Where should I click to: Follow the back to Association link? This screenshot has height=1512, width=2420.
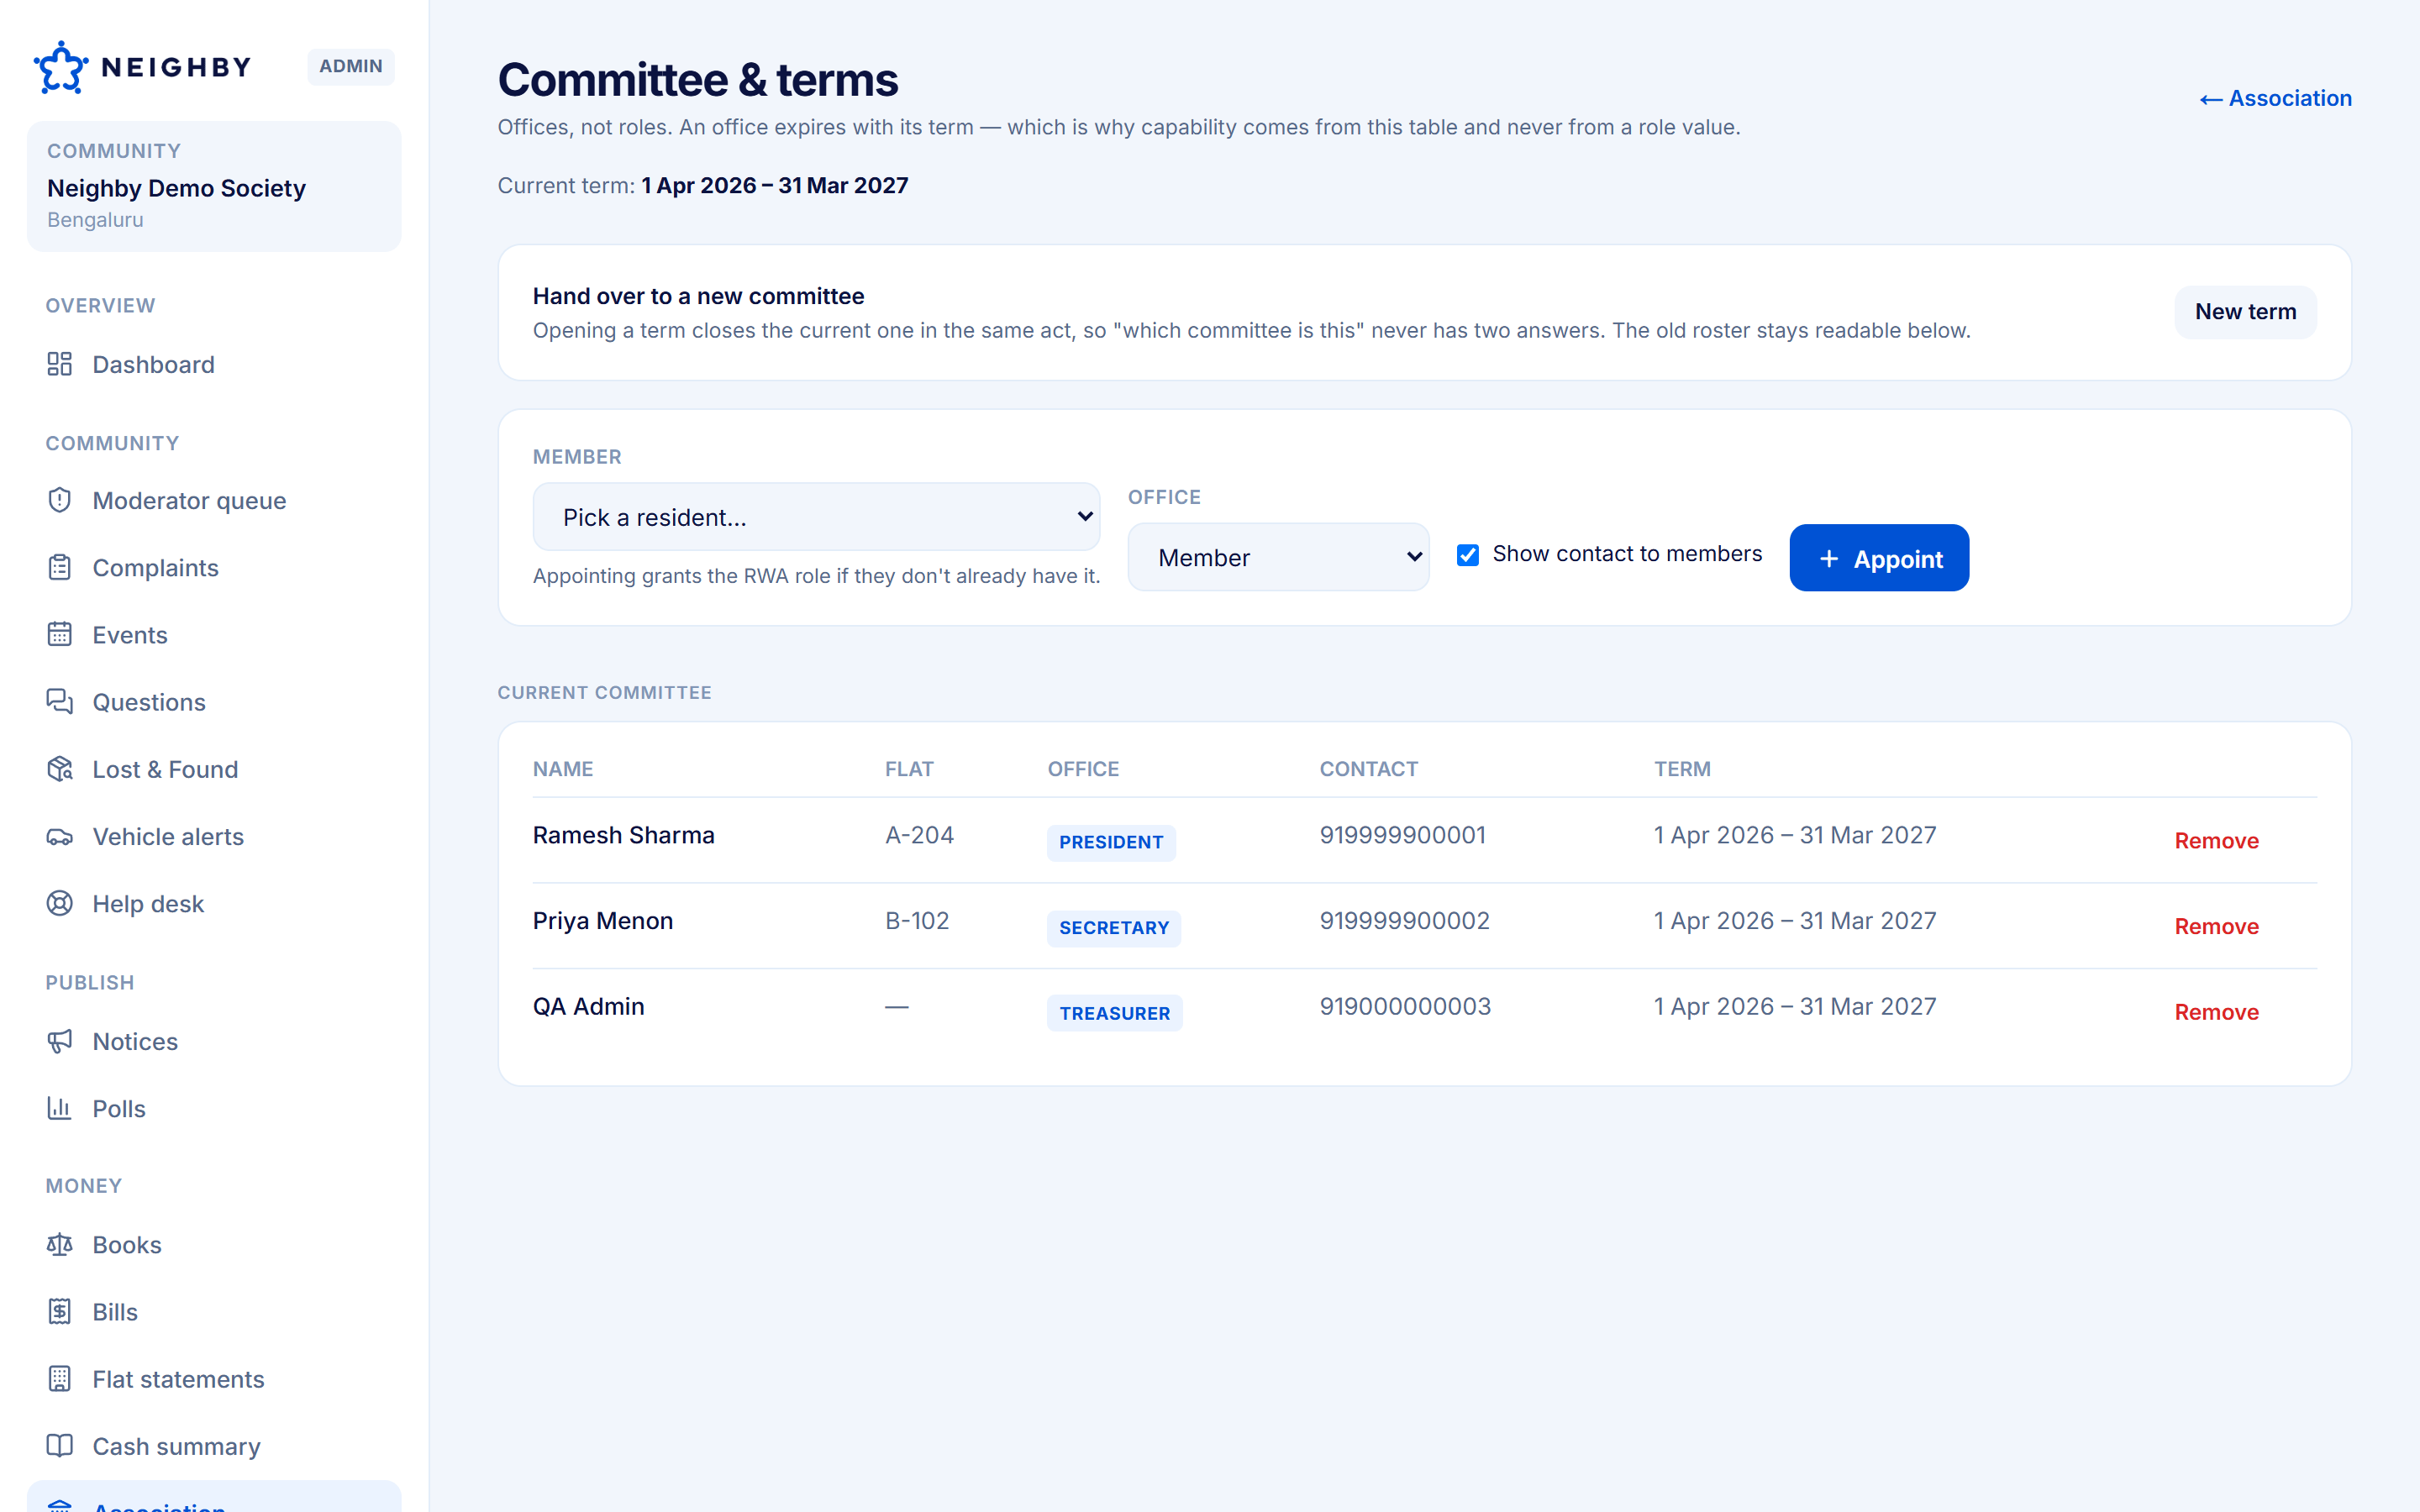click(2275, 98)
